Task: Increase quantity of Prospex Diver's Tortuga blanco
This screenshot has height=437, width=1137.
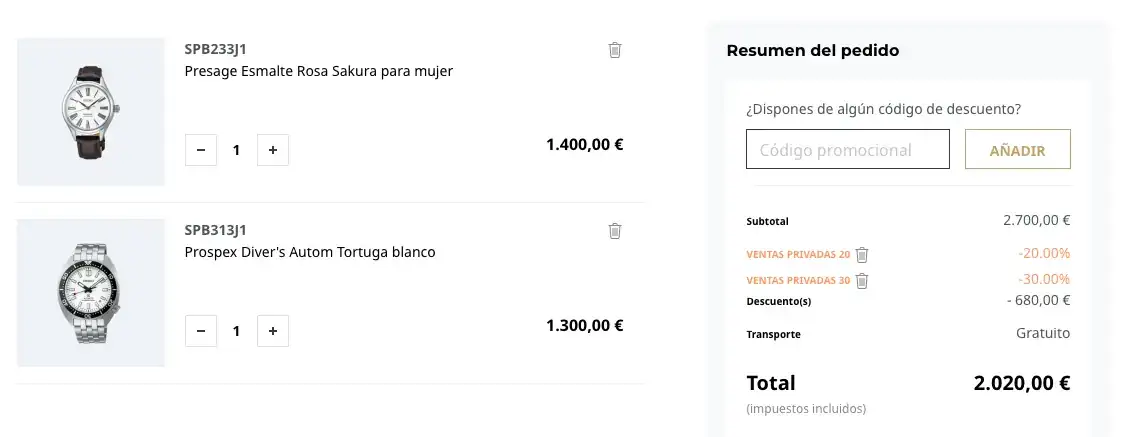Action: click(x=273, y=331)
